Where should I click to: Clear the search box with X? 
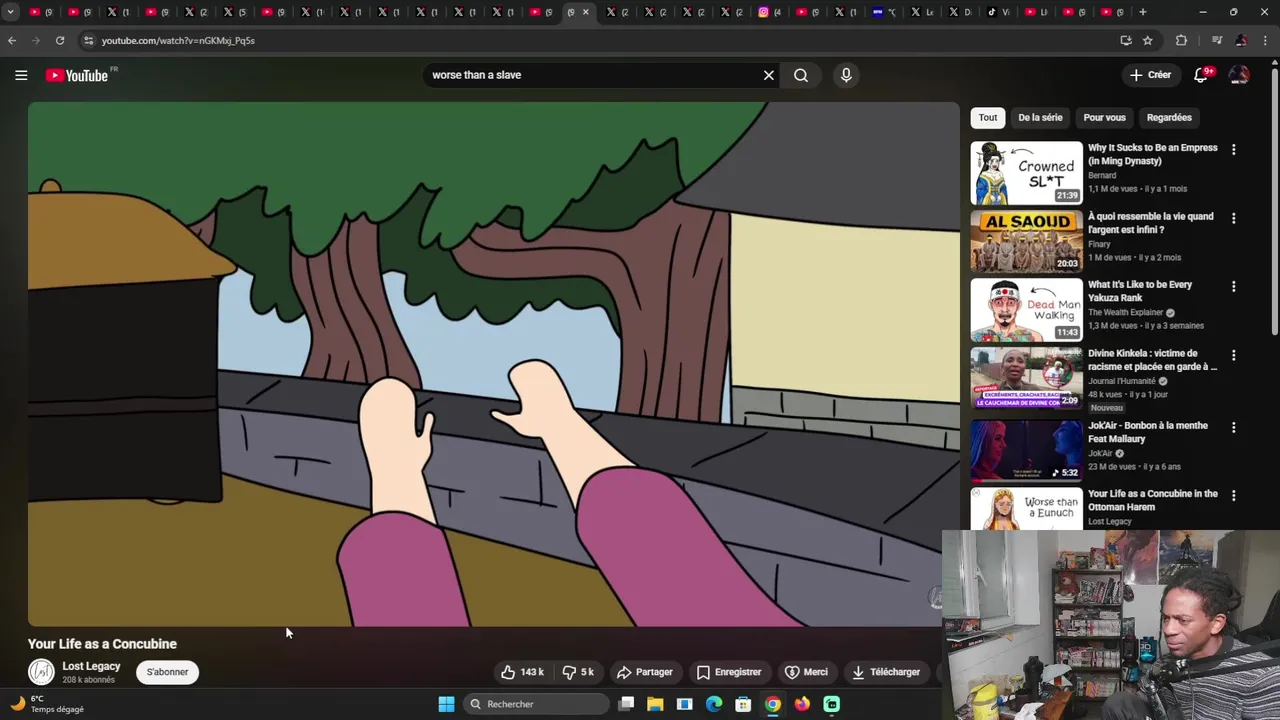click(769, 75)
